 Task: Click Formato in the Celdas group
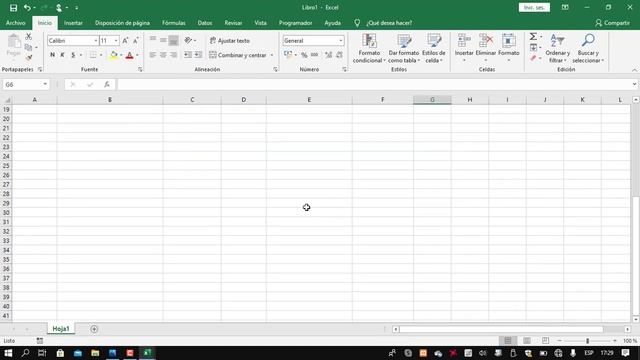(509, 48)
